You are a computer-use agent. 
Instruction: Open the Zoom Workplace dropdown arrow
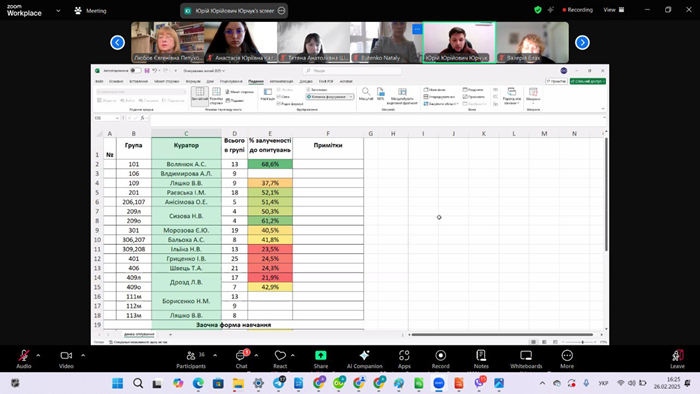58,11
